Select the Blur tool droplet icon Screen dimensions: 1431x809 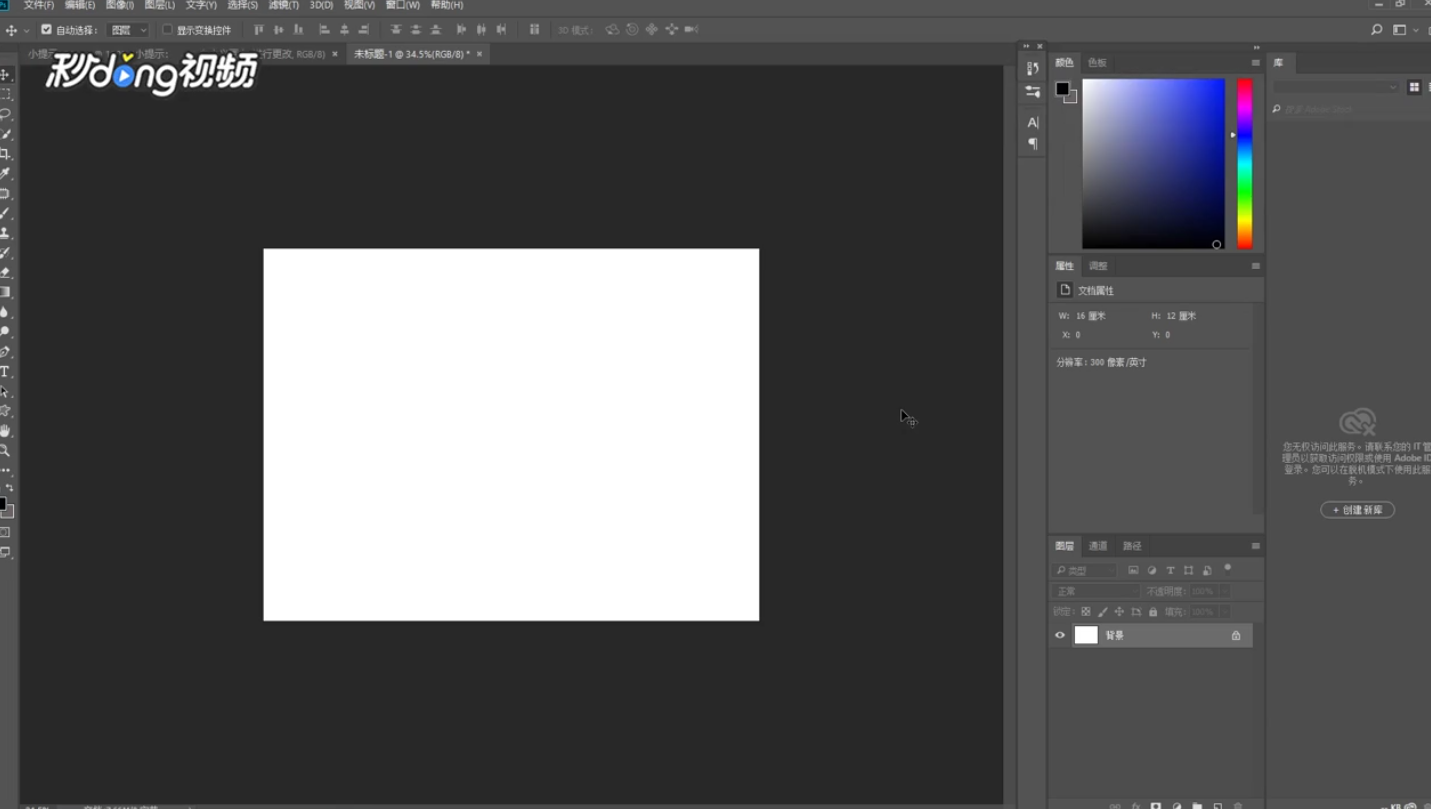click(x=5, y=312)
